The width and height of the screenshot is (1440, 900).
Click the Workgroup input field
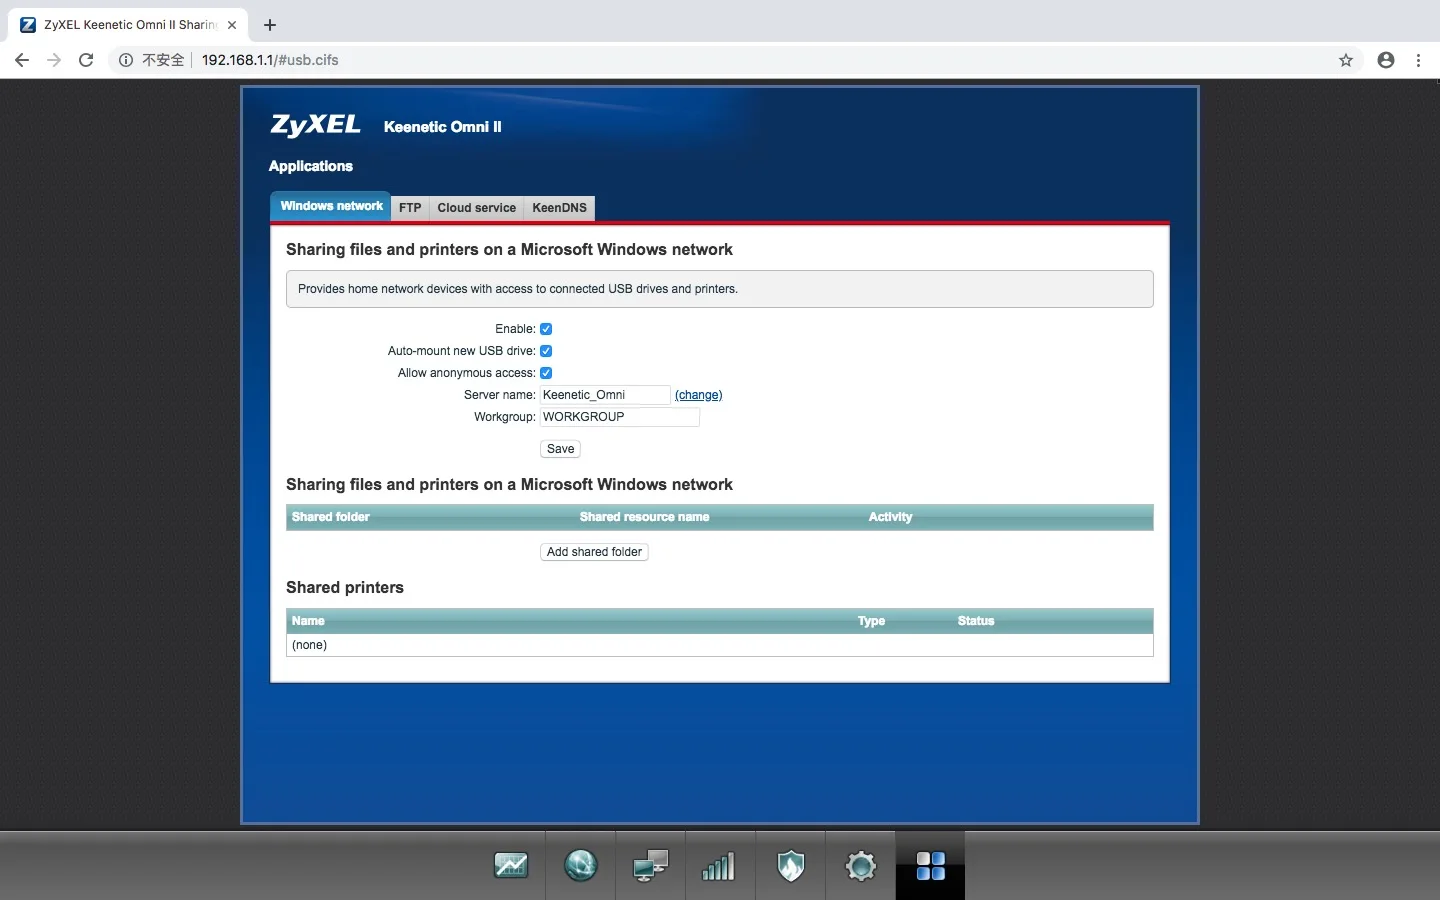(x=620, y=417)
